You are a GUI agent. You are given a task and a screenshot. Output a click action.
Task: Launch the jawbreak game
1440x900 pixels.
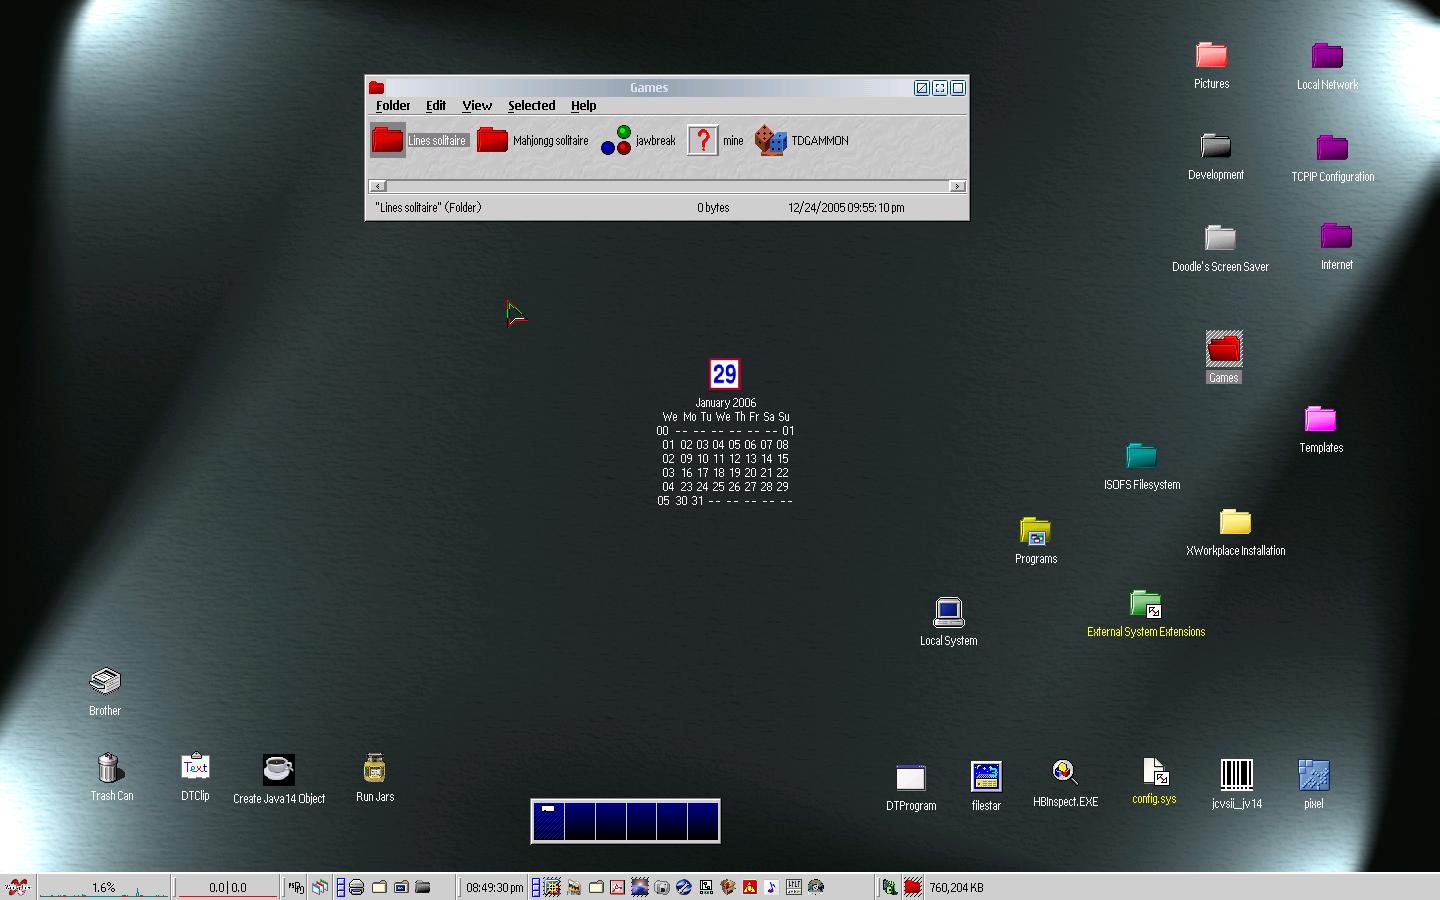pos(616,141)
